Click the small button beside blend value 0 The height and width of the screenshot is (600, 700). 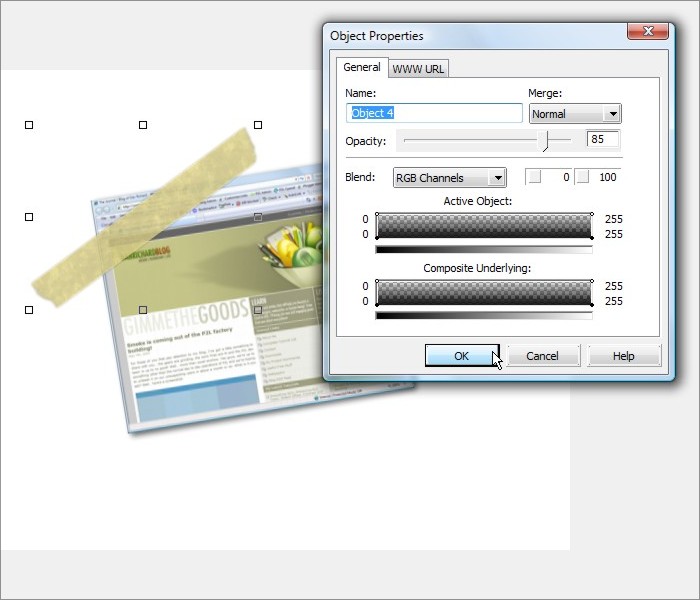click(x=534, y=177)
